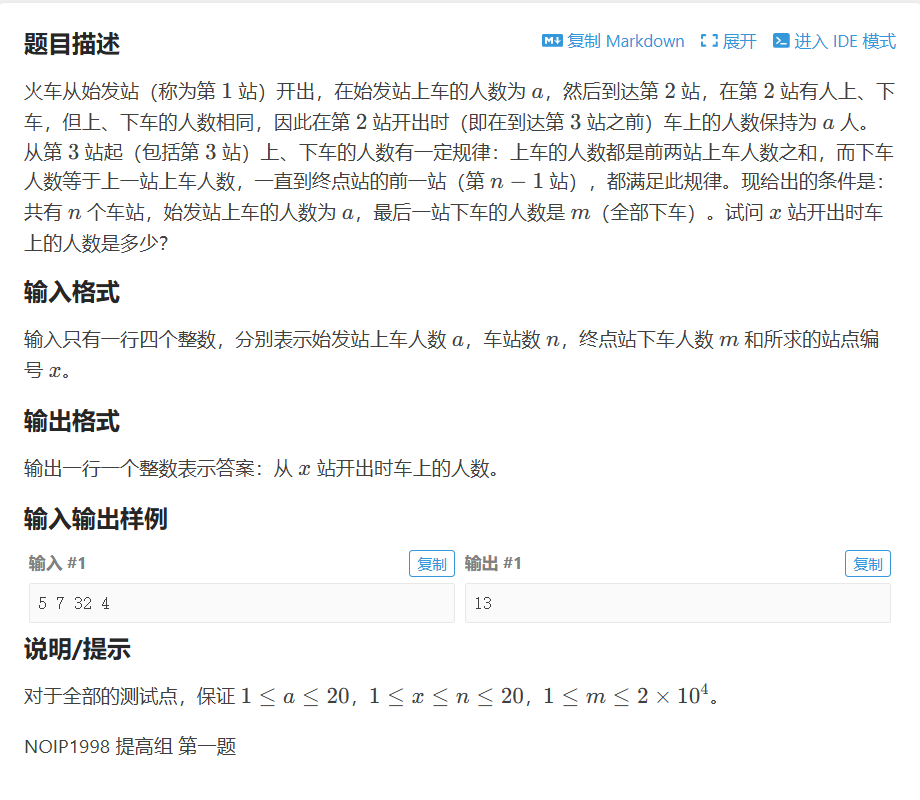Click the sample input text 5 7 32 4
This screenshot has height=800, width=920.
pos(71,600)
